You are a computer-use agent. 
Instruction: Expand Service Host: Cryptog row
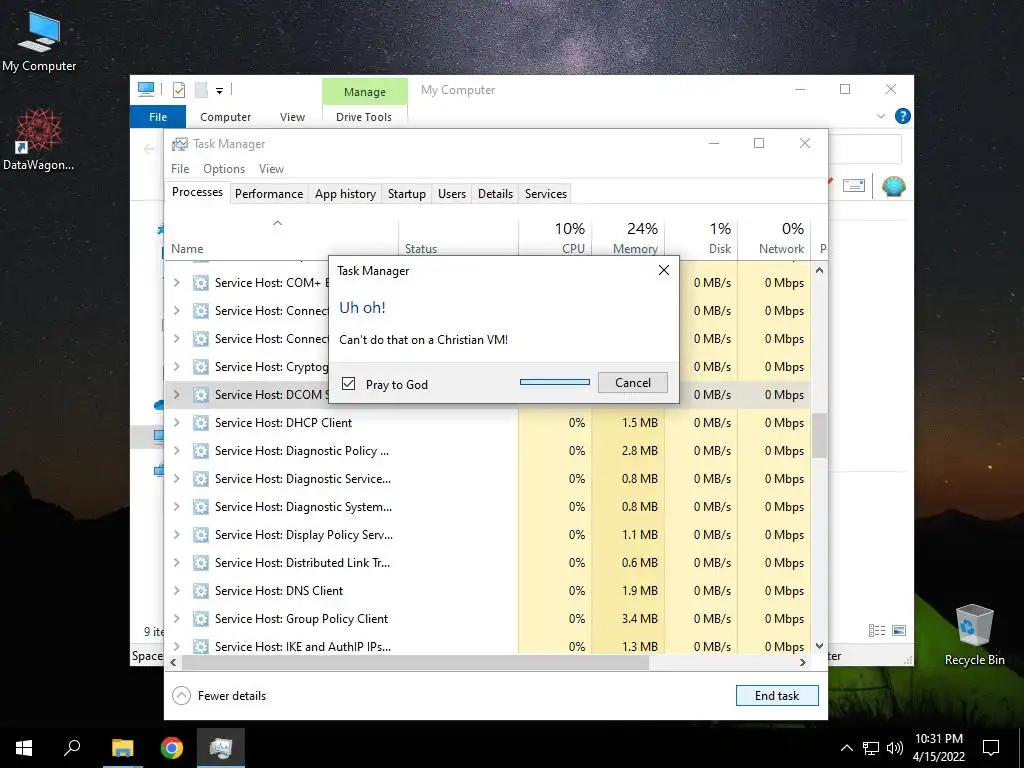point(176,366)
